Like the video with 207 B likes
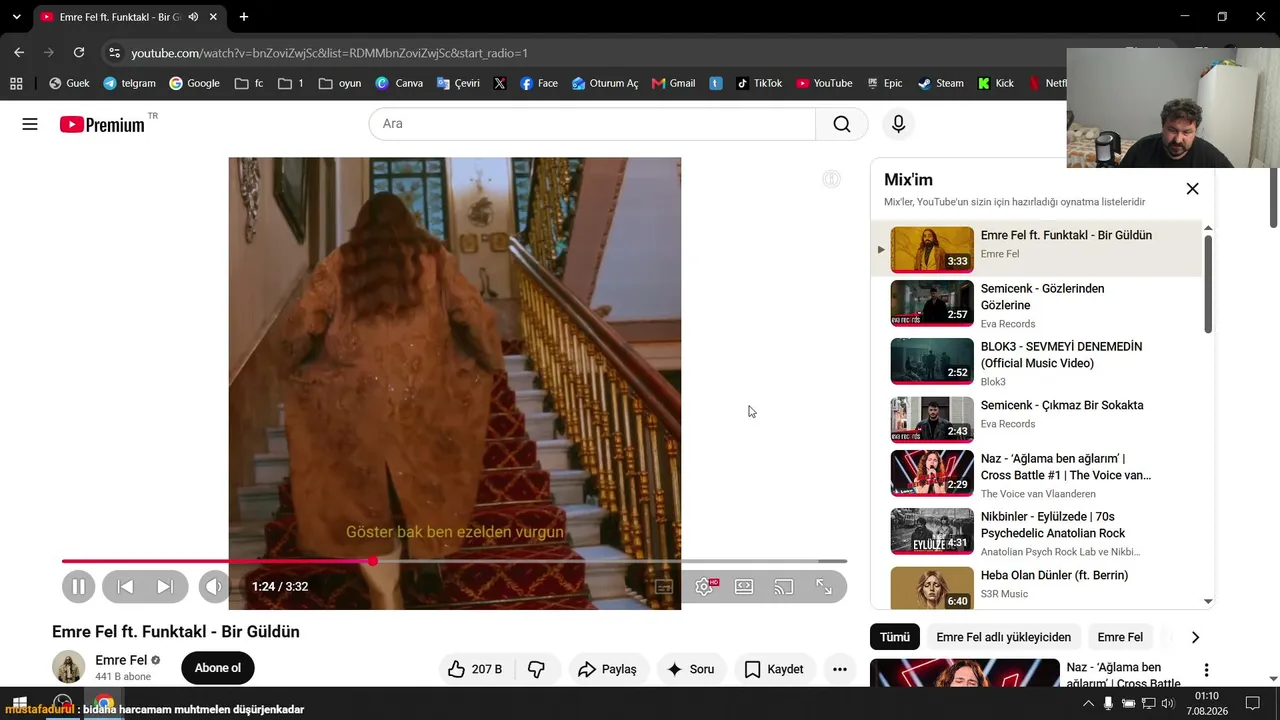The height and width of the screenshot is (720, 1280). pyautogui.click(x=475, y=669)
